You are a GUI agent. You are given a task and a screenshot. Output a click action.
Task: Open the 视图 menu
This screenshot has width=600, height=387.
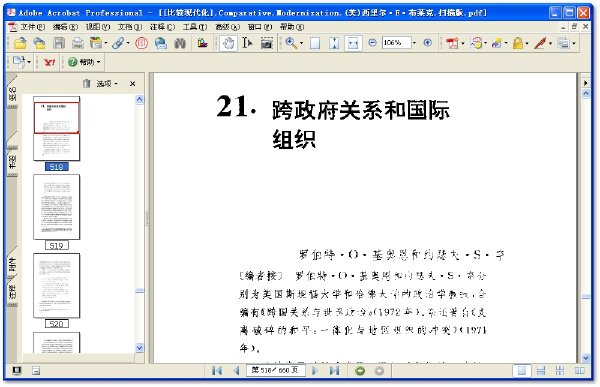click(98, 27)
